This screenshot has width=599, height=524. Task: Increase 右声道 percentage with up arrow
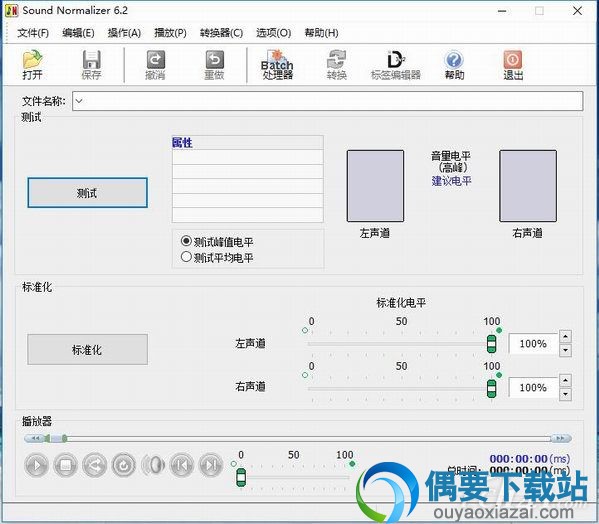point(565,380)
